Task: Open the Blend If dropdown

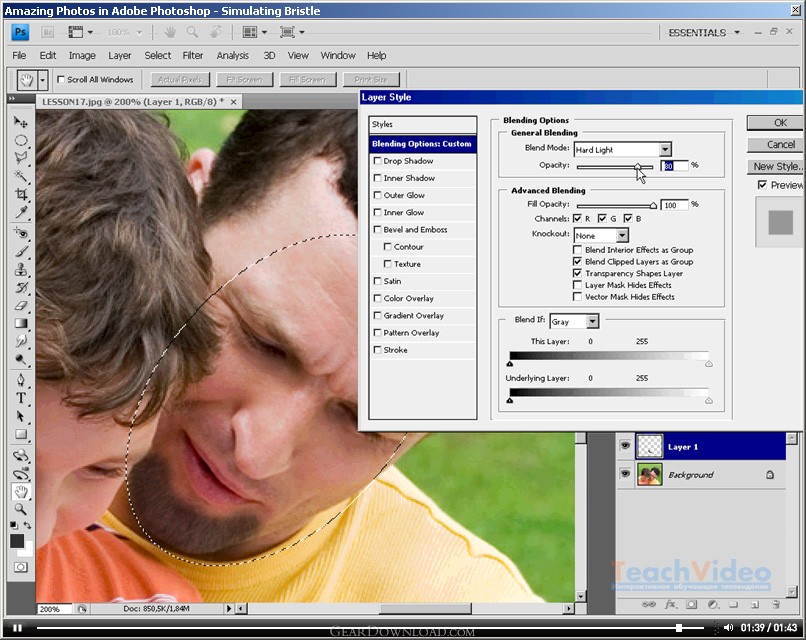Action: [x=593, y=322]
